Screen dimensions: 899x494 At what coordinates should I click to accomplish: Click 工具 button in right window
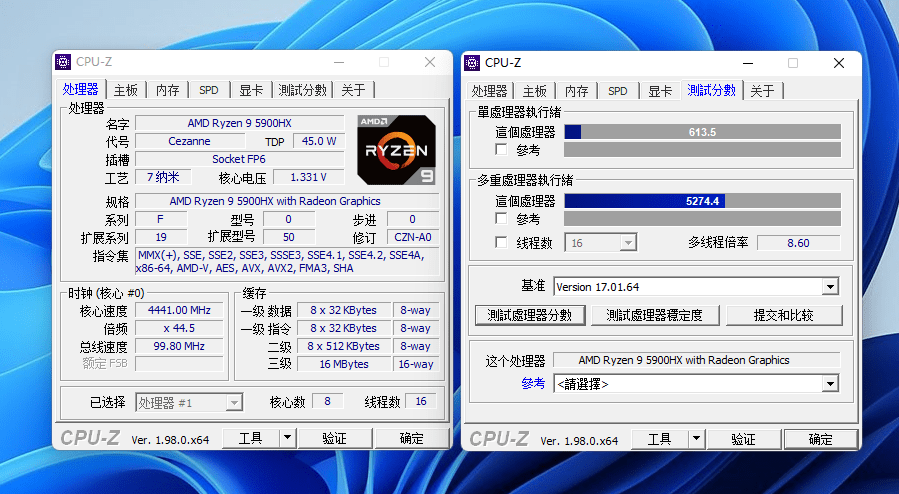coord(659,440)
